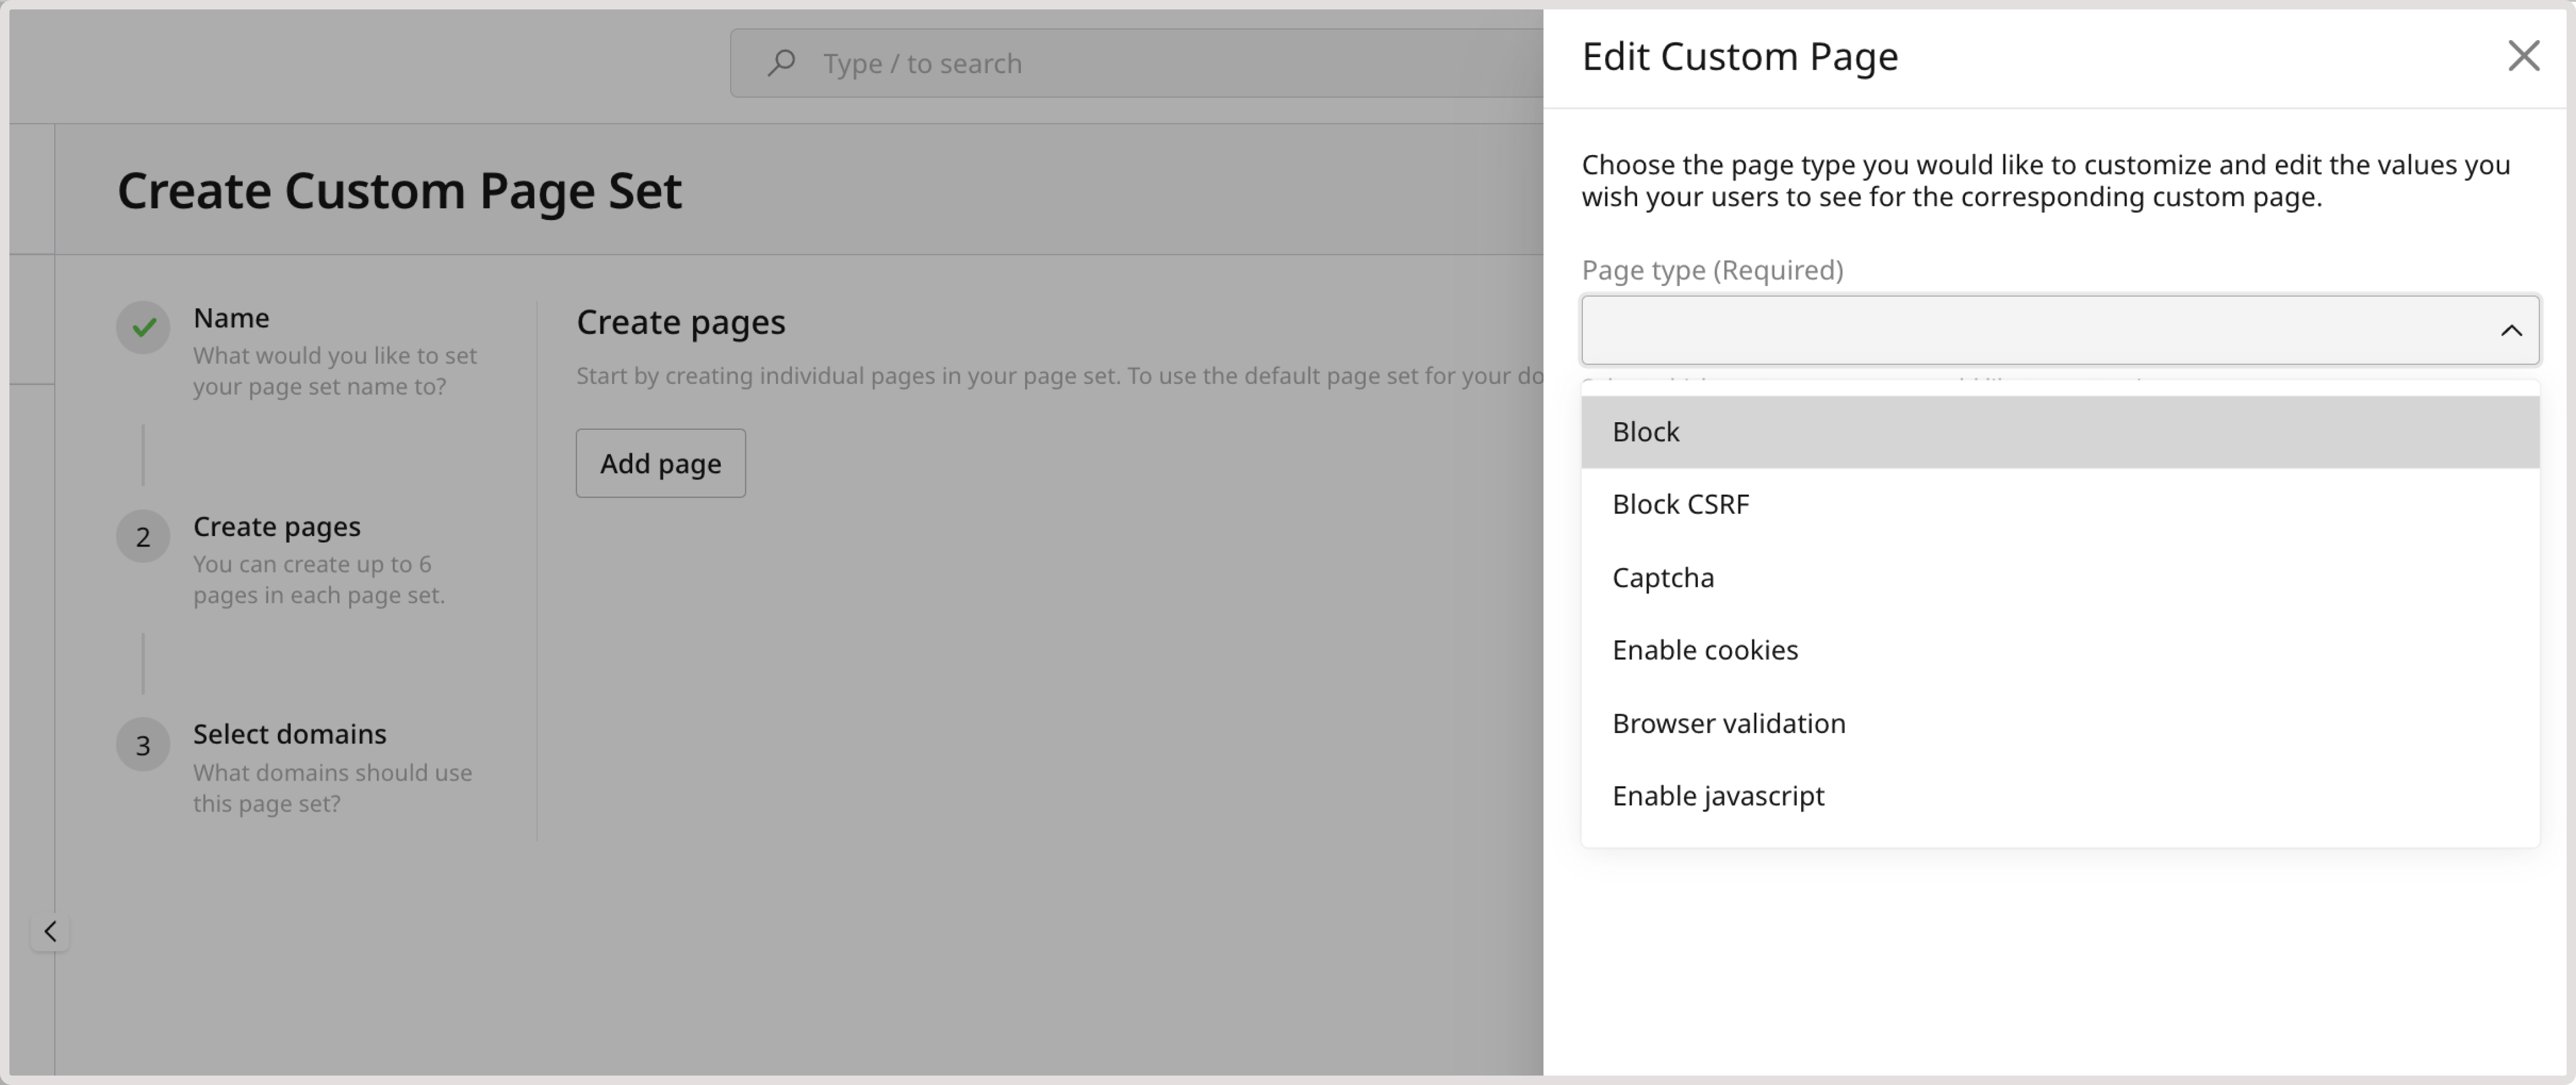
Task: Choose Block CSRF as the page type
Action: click(1680, 503)
